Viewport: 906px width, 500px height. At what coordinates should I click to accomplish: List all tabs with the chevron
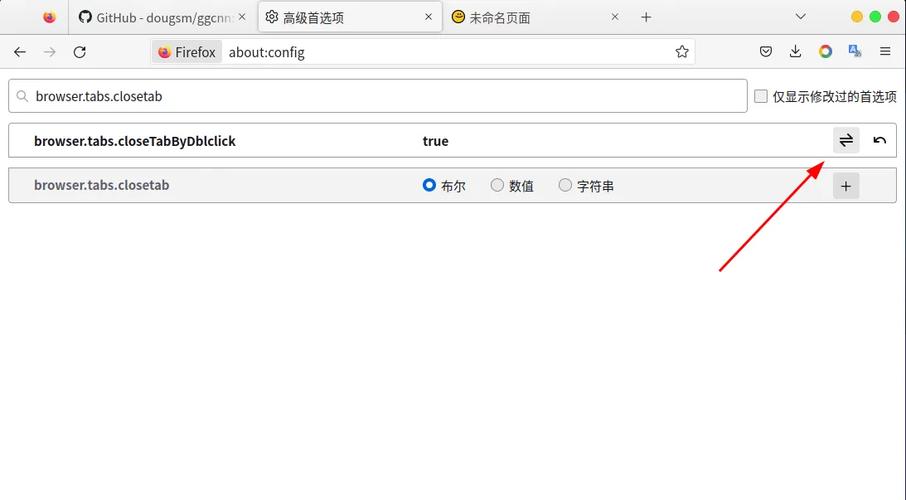pos(800,17)
